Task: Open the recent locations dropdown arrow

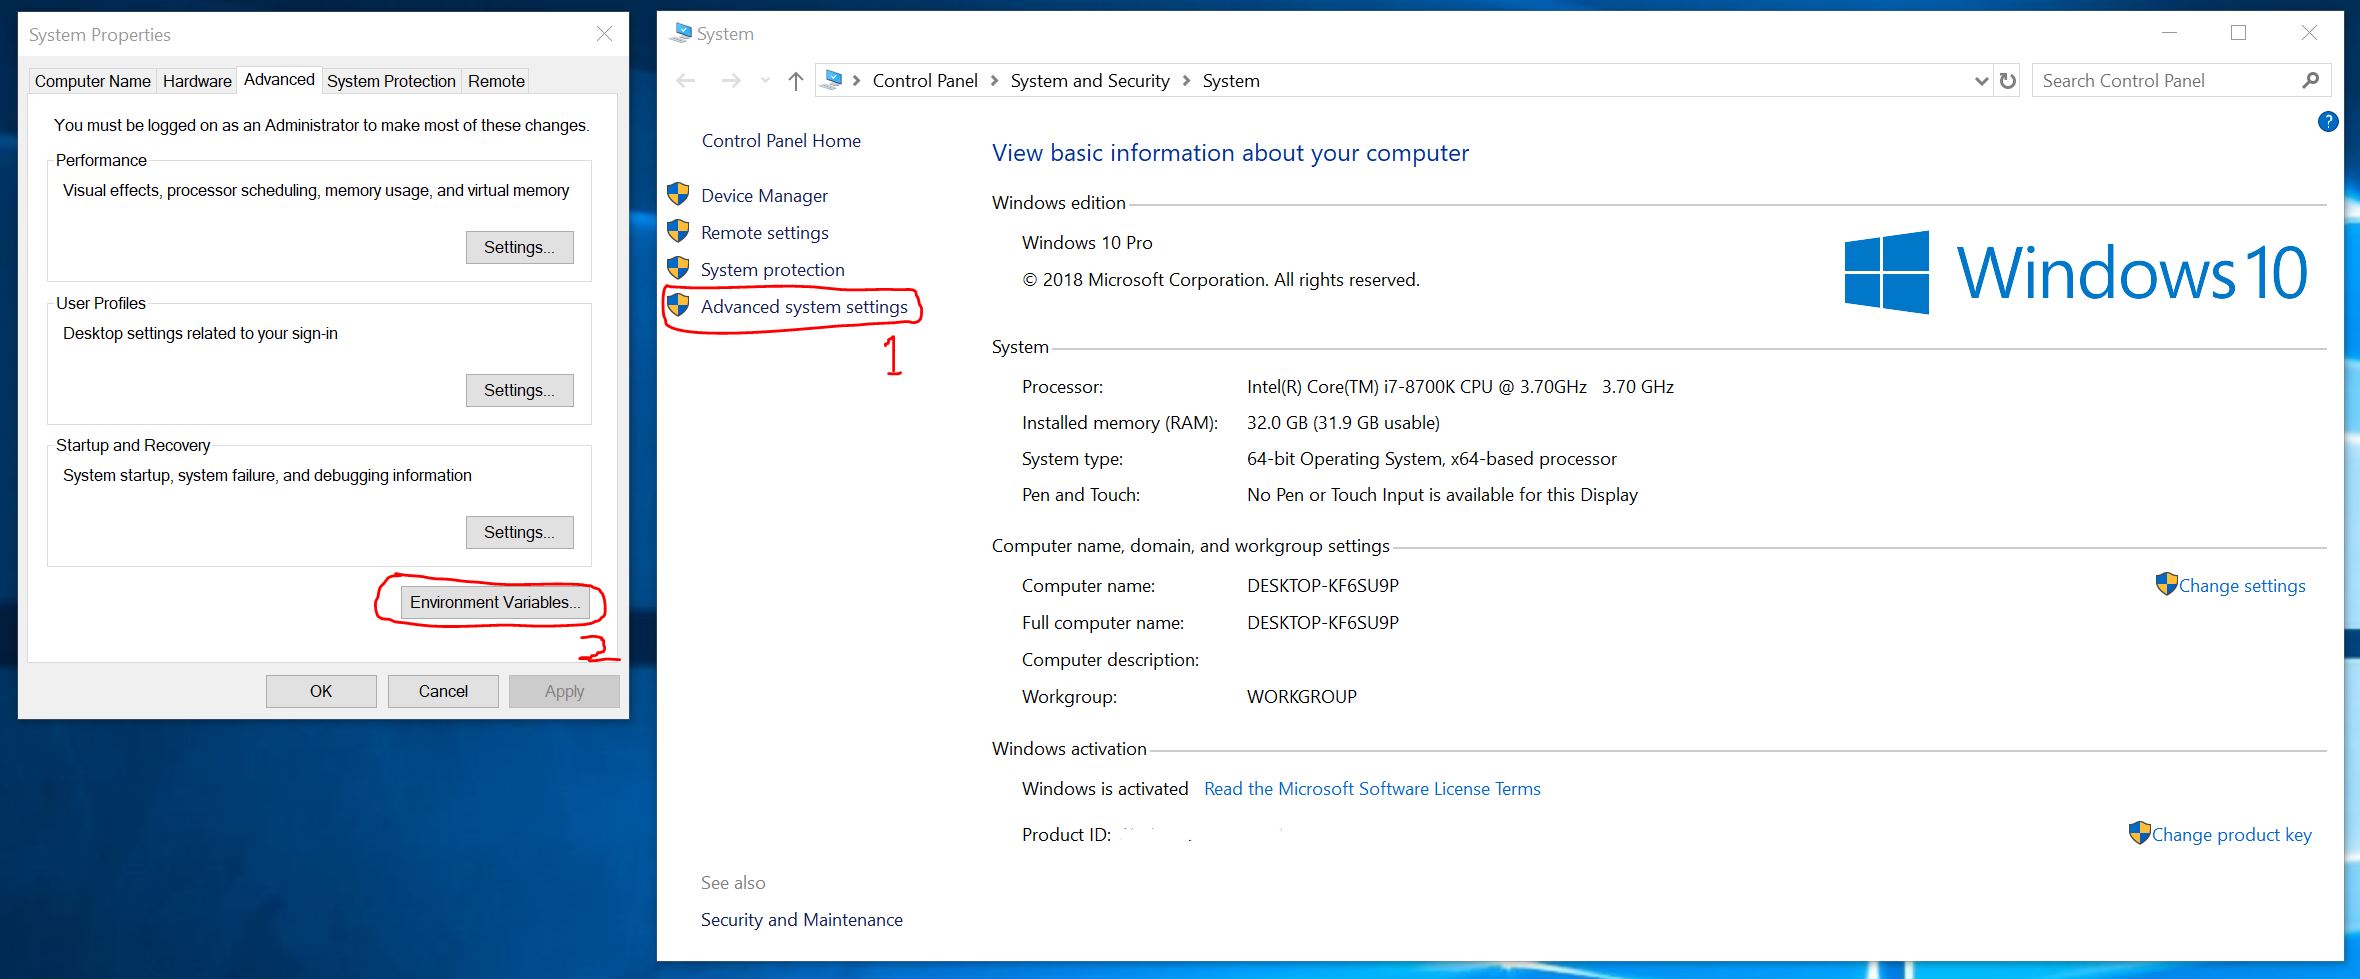Action: coord(765,81)
